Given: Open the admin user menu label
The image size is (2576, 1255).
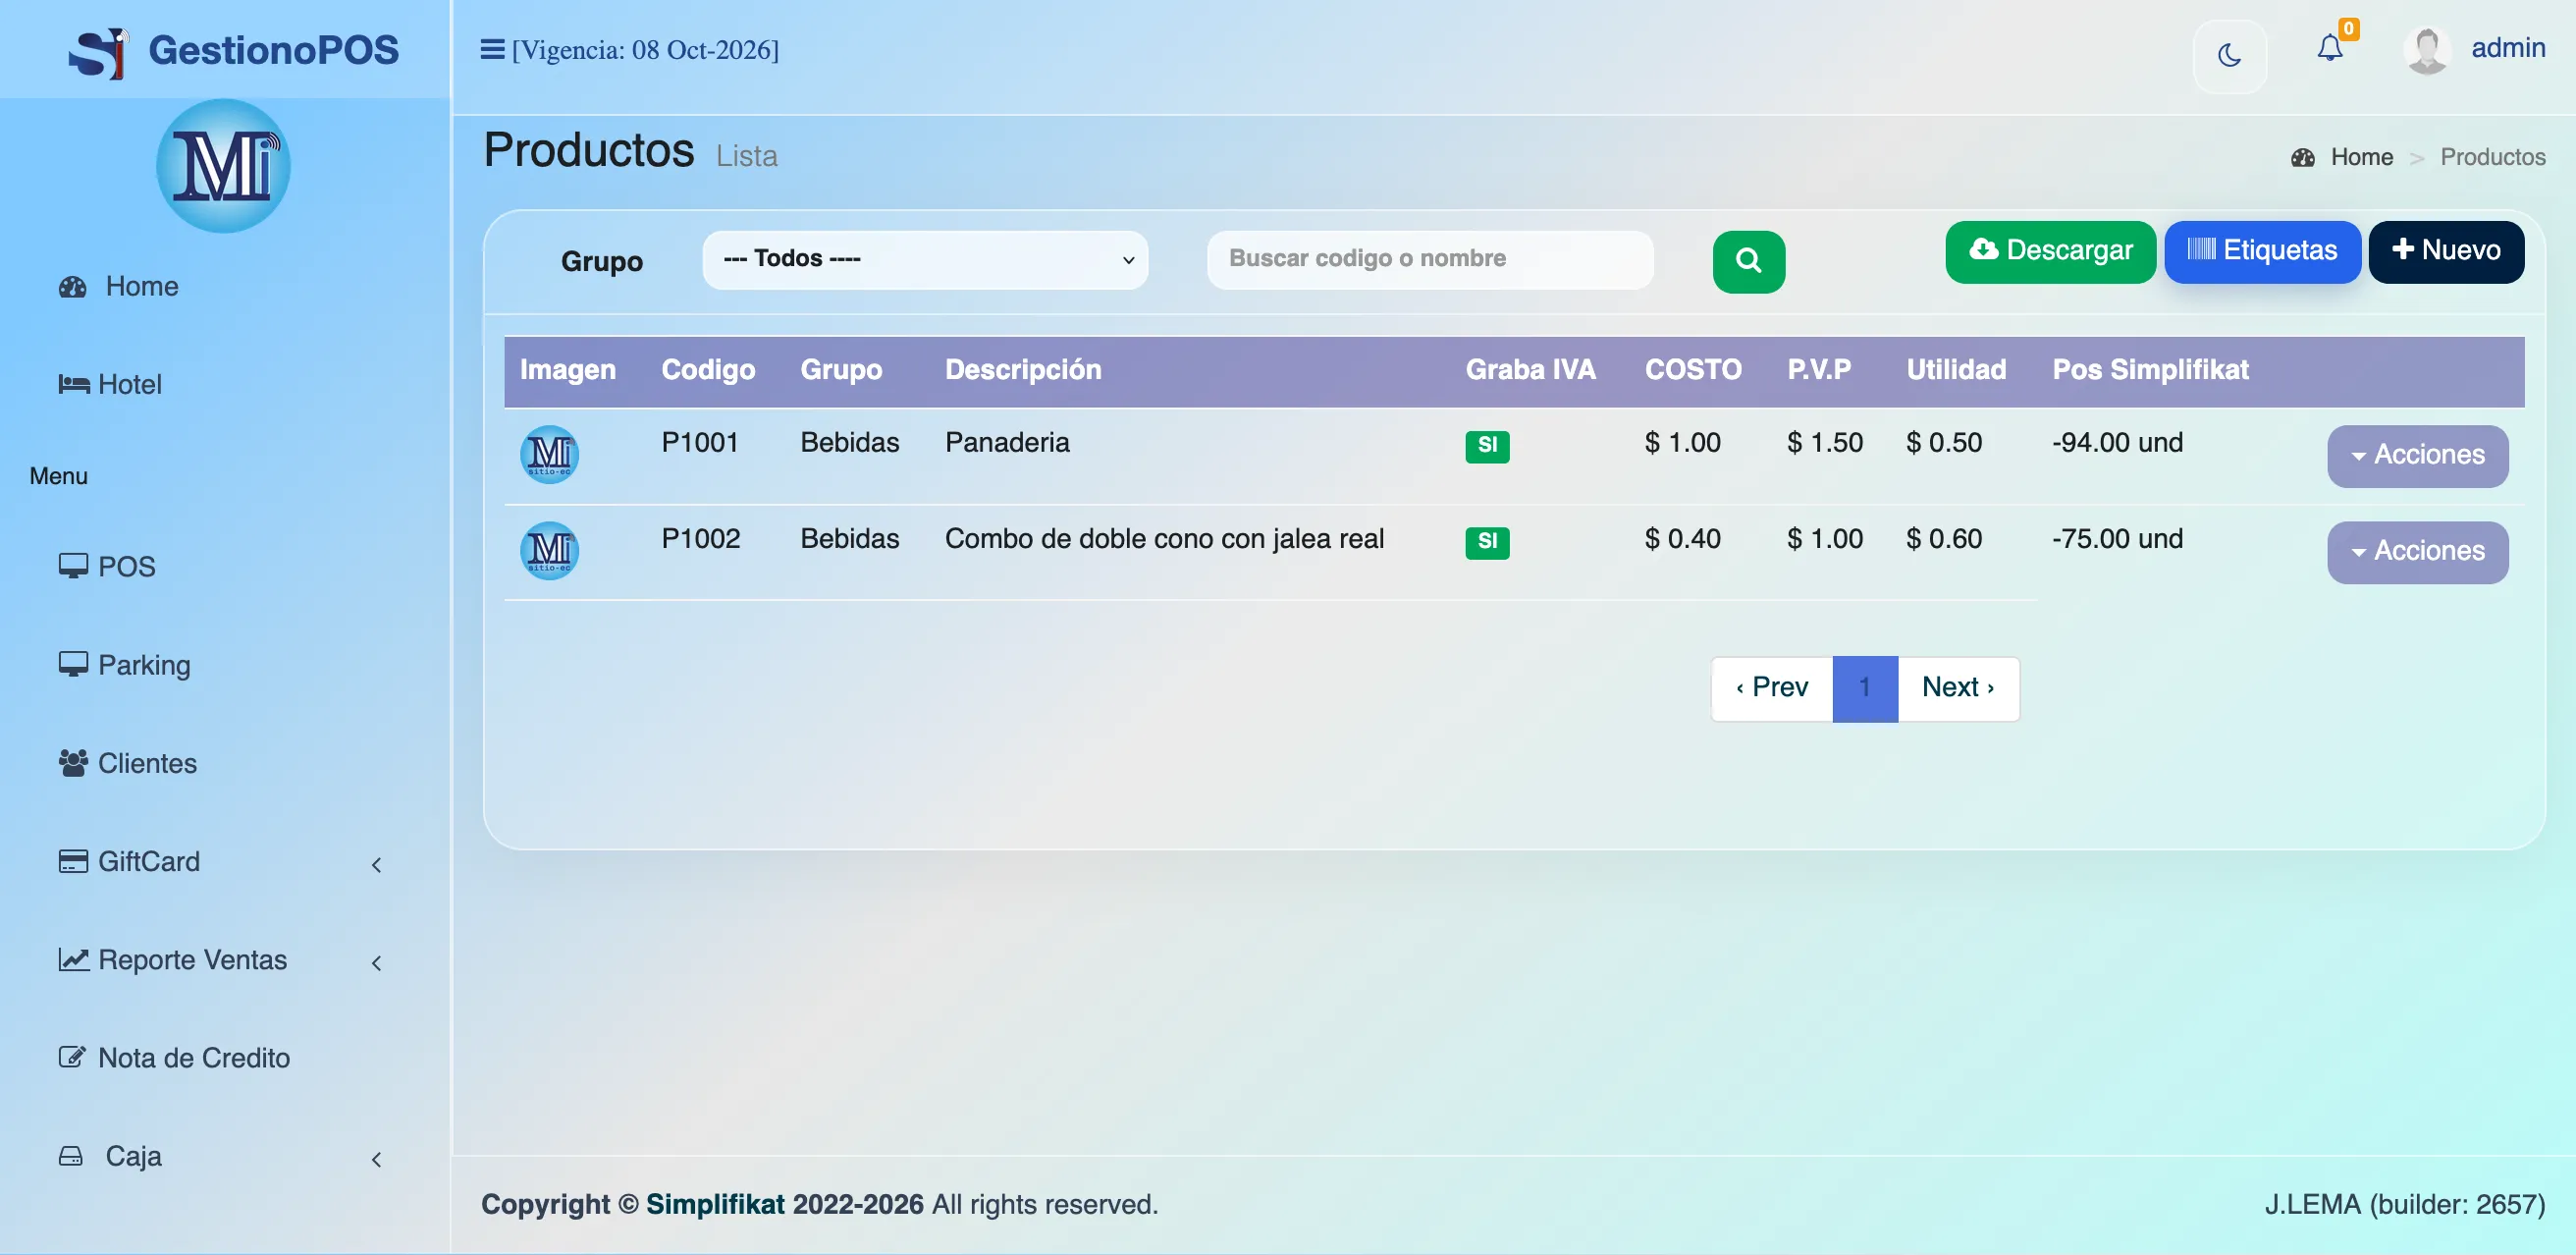Looking at the screenshot, I should (2508, 48).
